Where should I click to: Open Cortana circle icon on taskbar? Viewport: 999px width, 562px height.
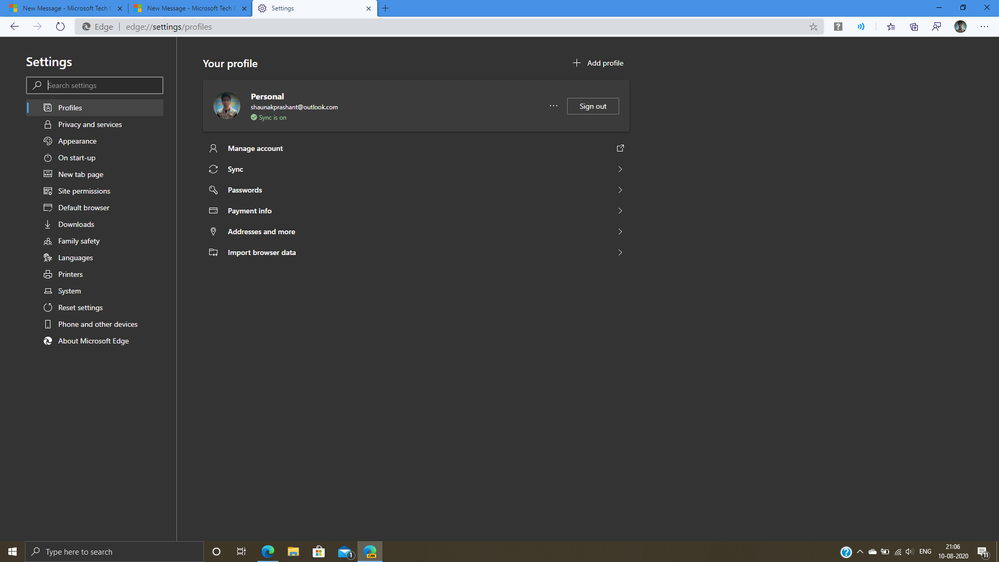click(x=216, y=552)
